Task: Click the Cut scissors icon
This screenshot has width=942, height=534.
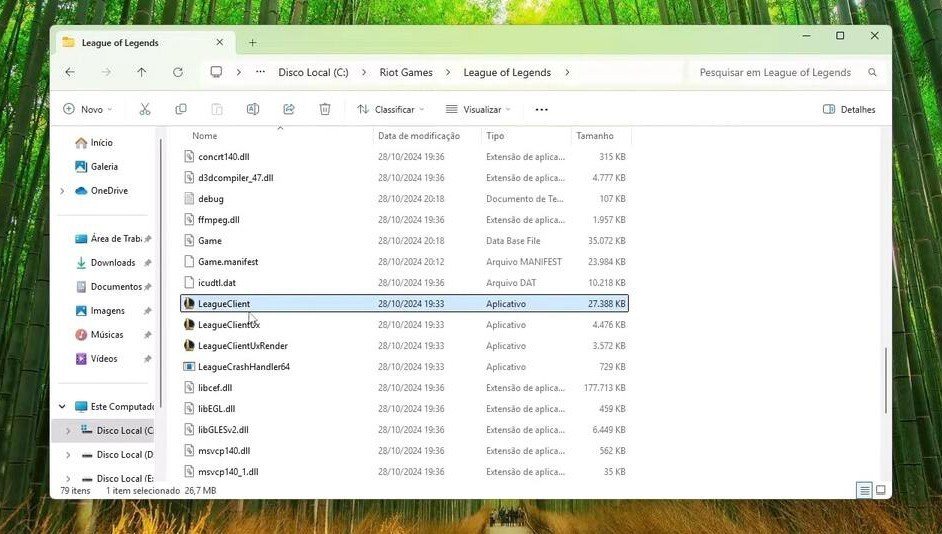Action: point(145,109)
